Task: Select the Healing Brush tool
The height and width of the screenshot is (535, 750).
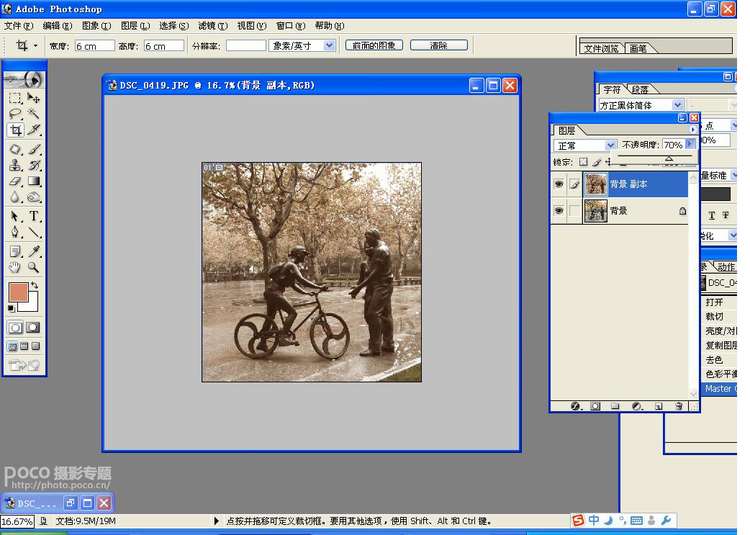Action: click(15, 149)
